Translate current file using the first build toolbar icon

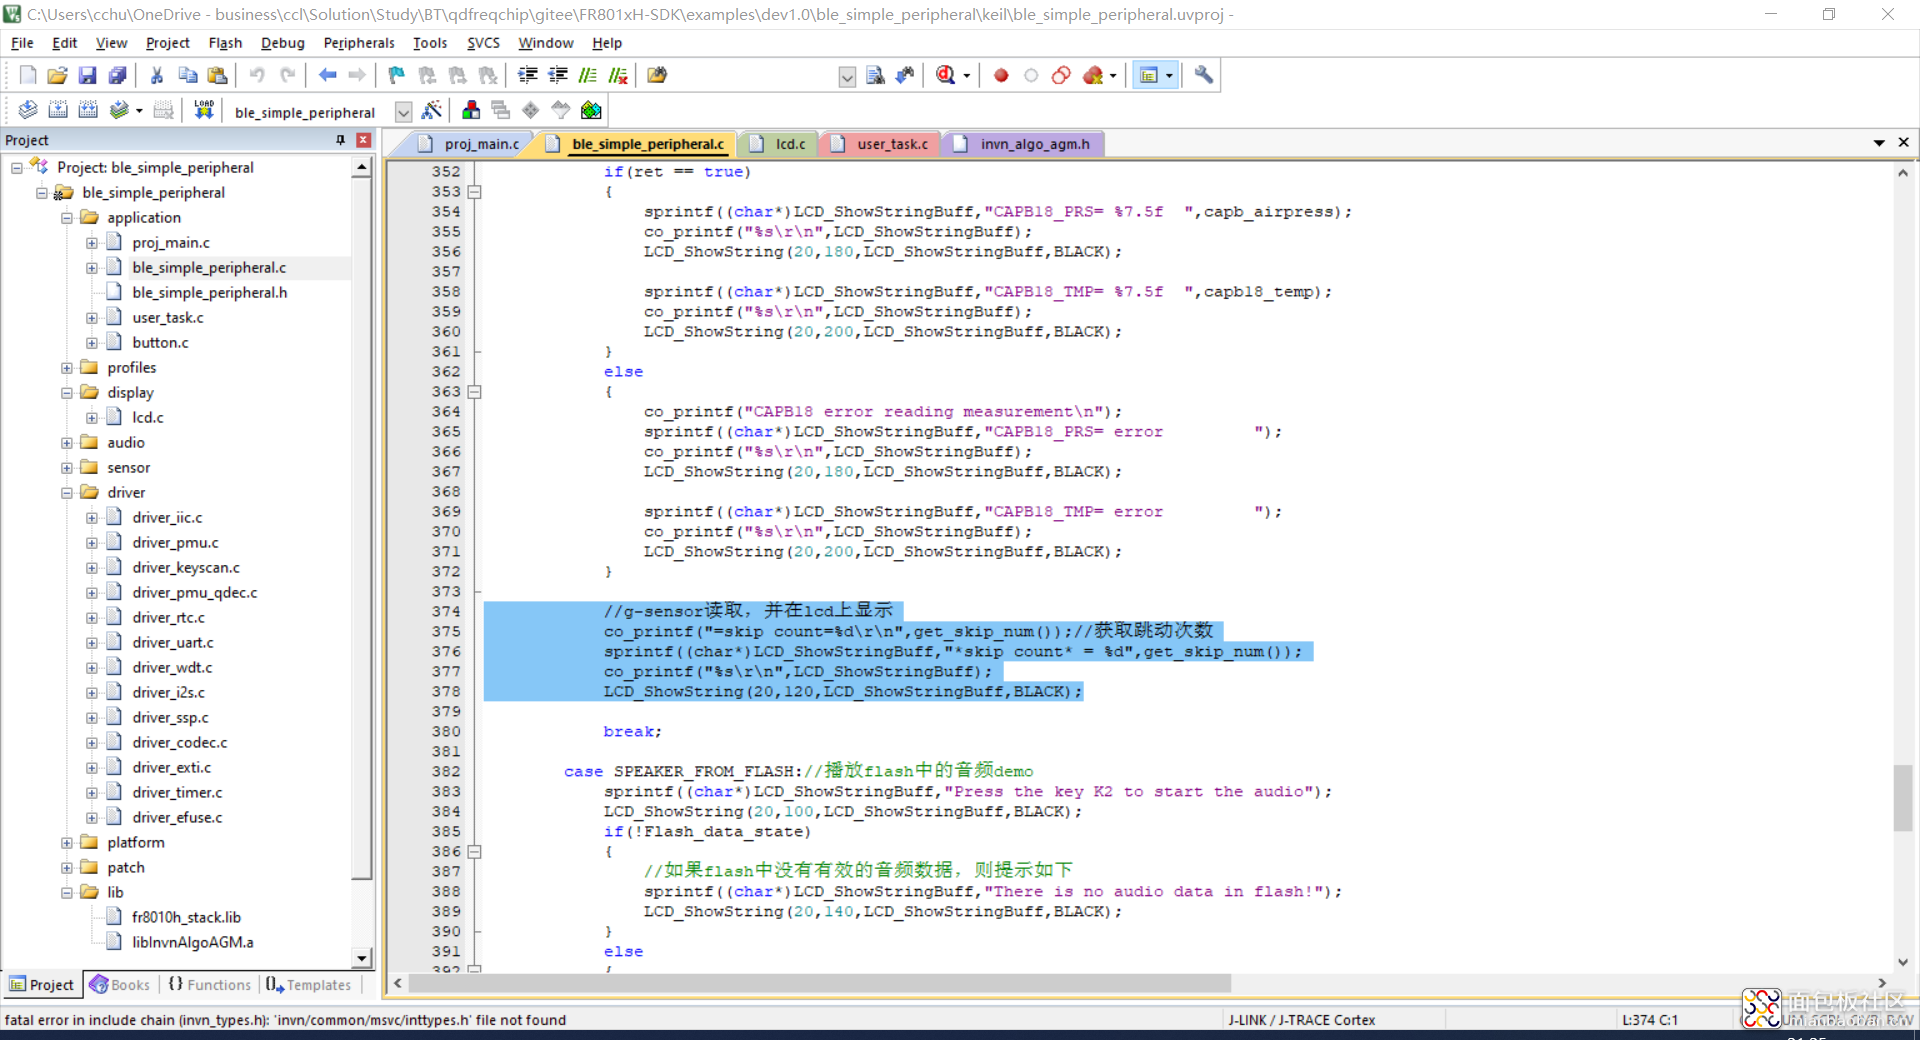point(28,110)
